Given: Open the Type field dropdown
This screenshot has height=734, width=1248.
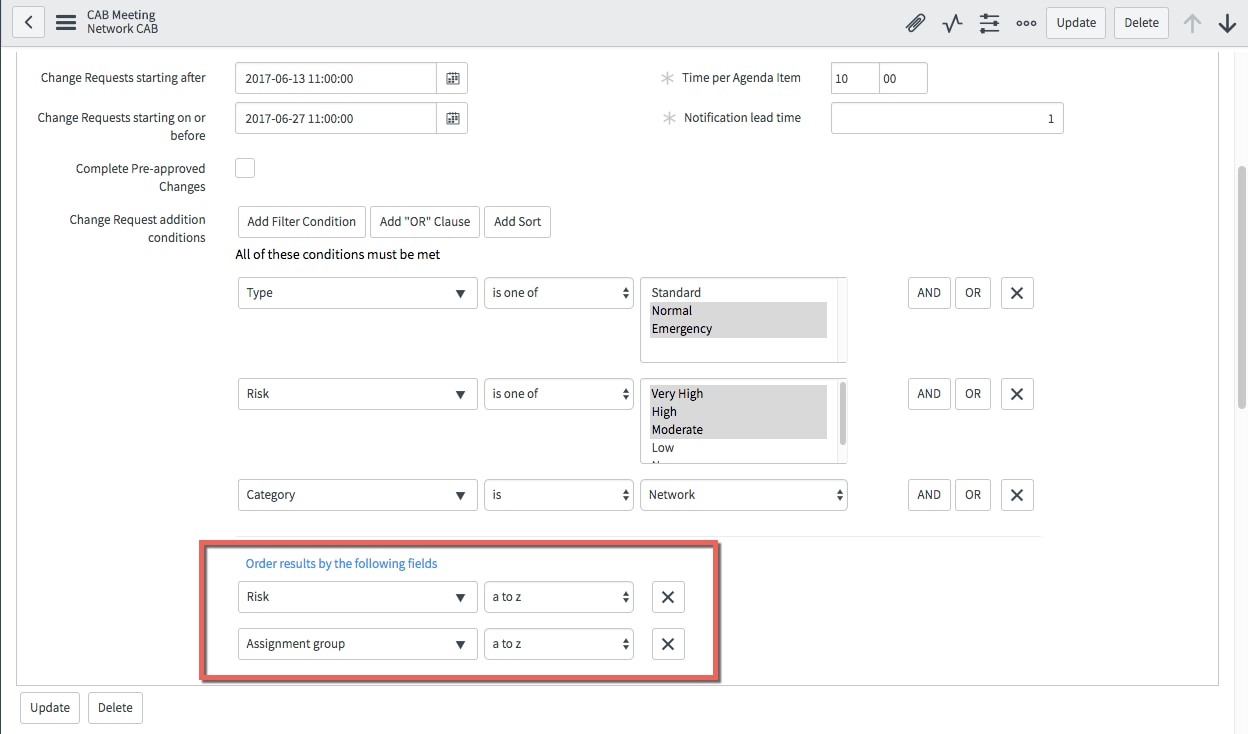Looking at the screenshot, I should click(x=356, y=293).
